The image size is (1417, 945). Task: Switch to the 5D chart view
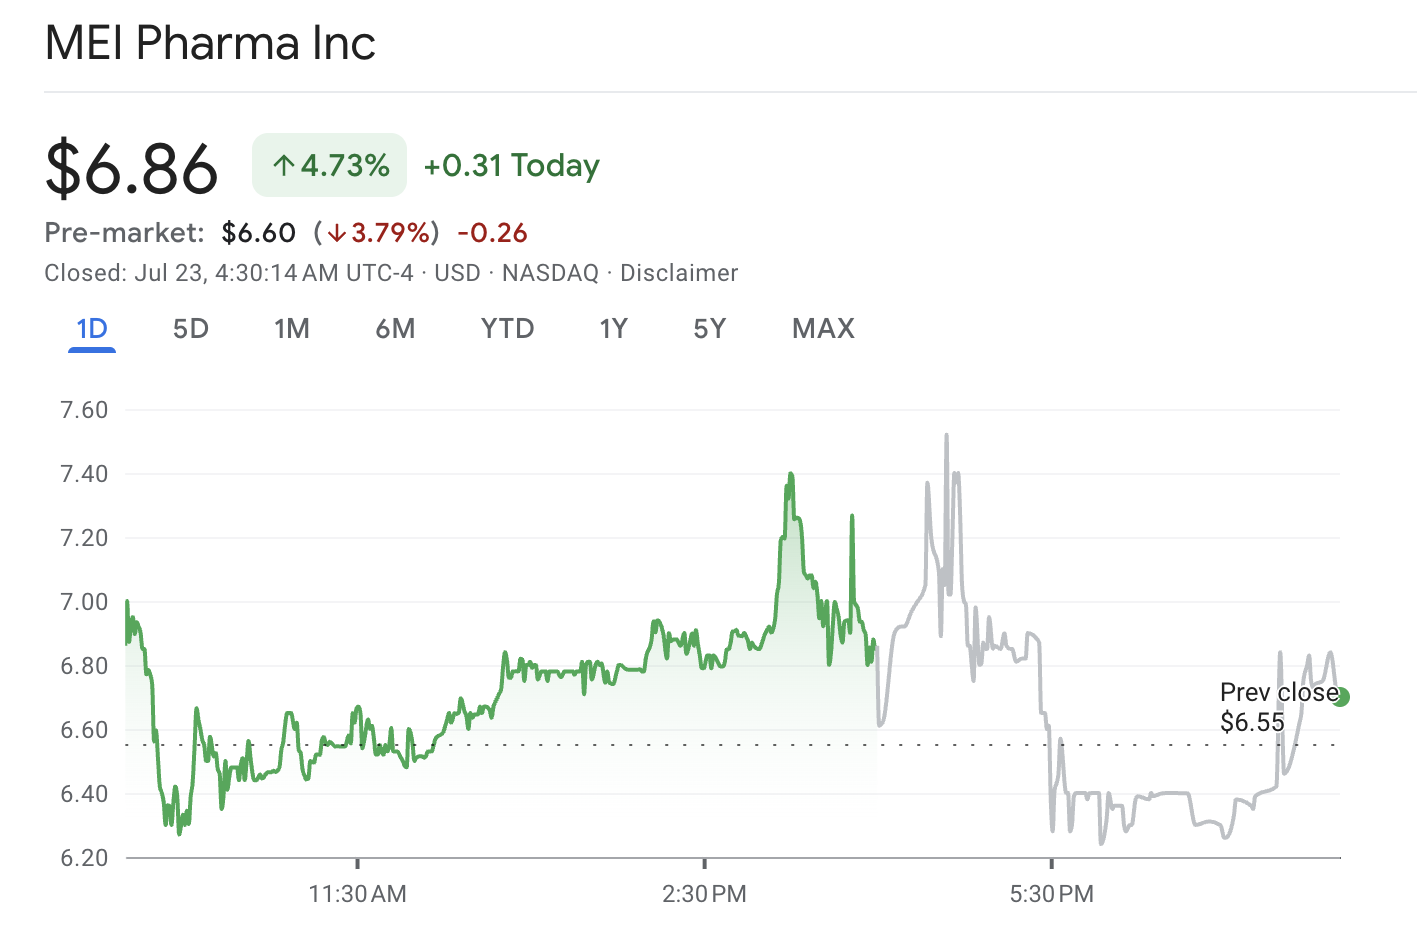tap(190, 328)
